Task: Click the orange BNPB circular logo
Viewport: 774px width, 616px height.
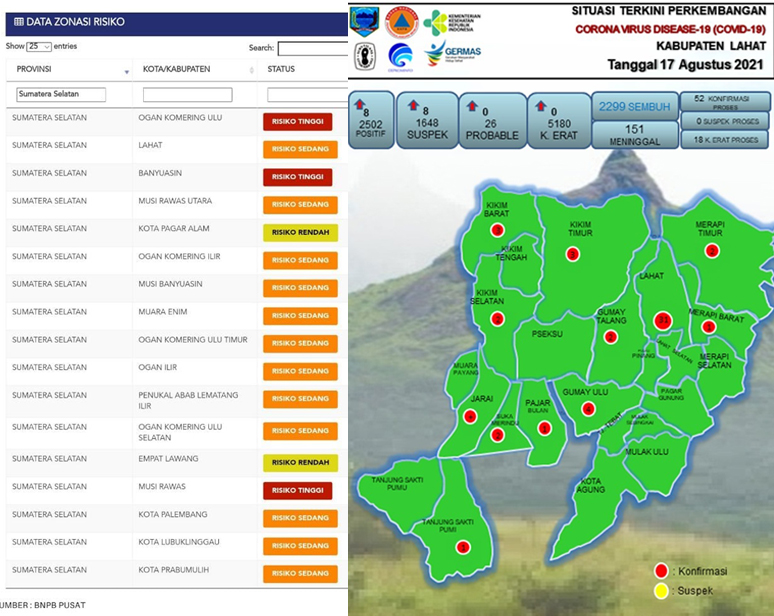Action: [x=402, y=22]
